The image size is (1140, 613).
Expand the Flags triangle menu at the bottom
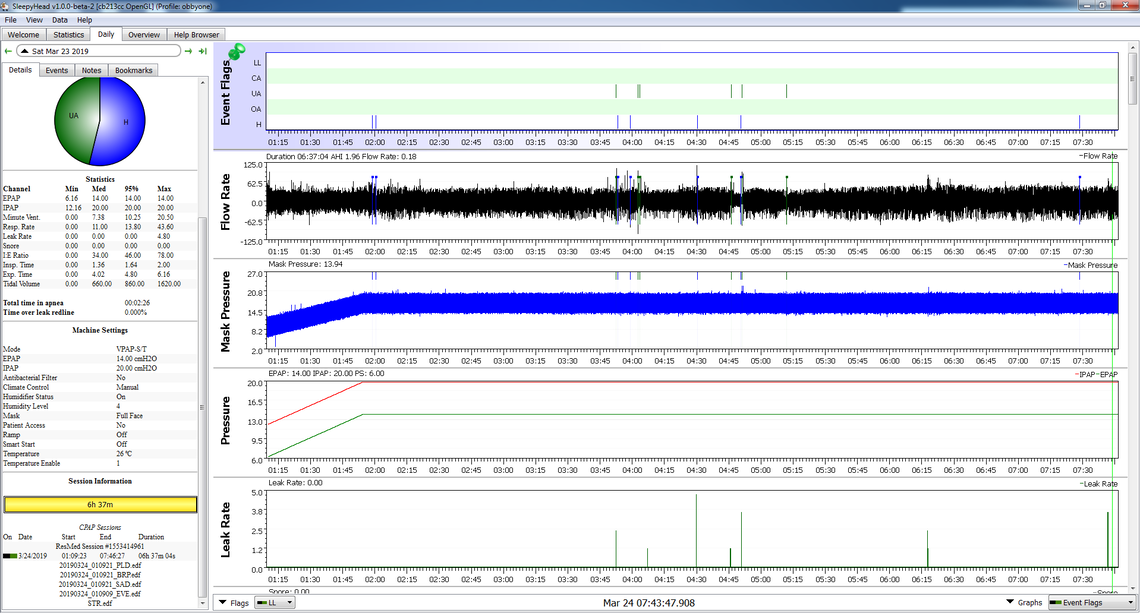pos(223,603)
